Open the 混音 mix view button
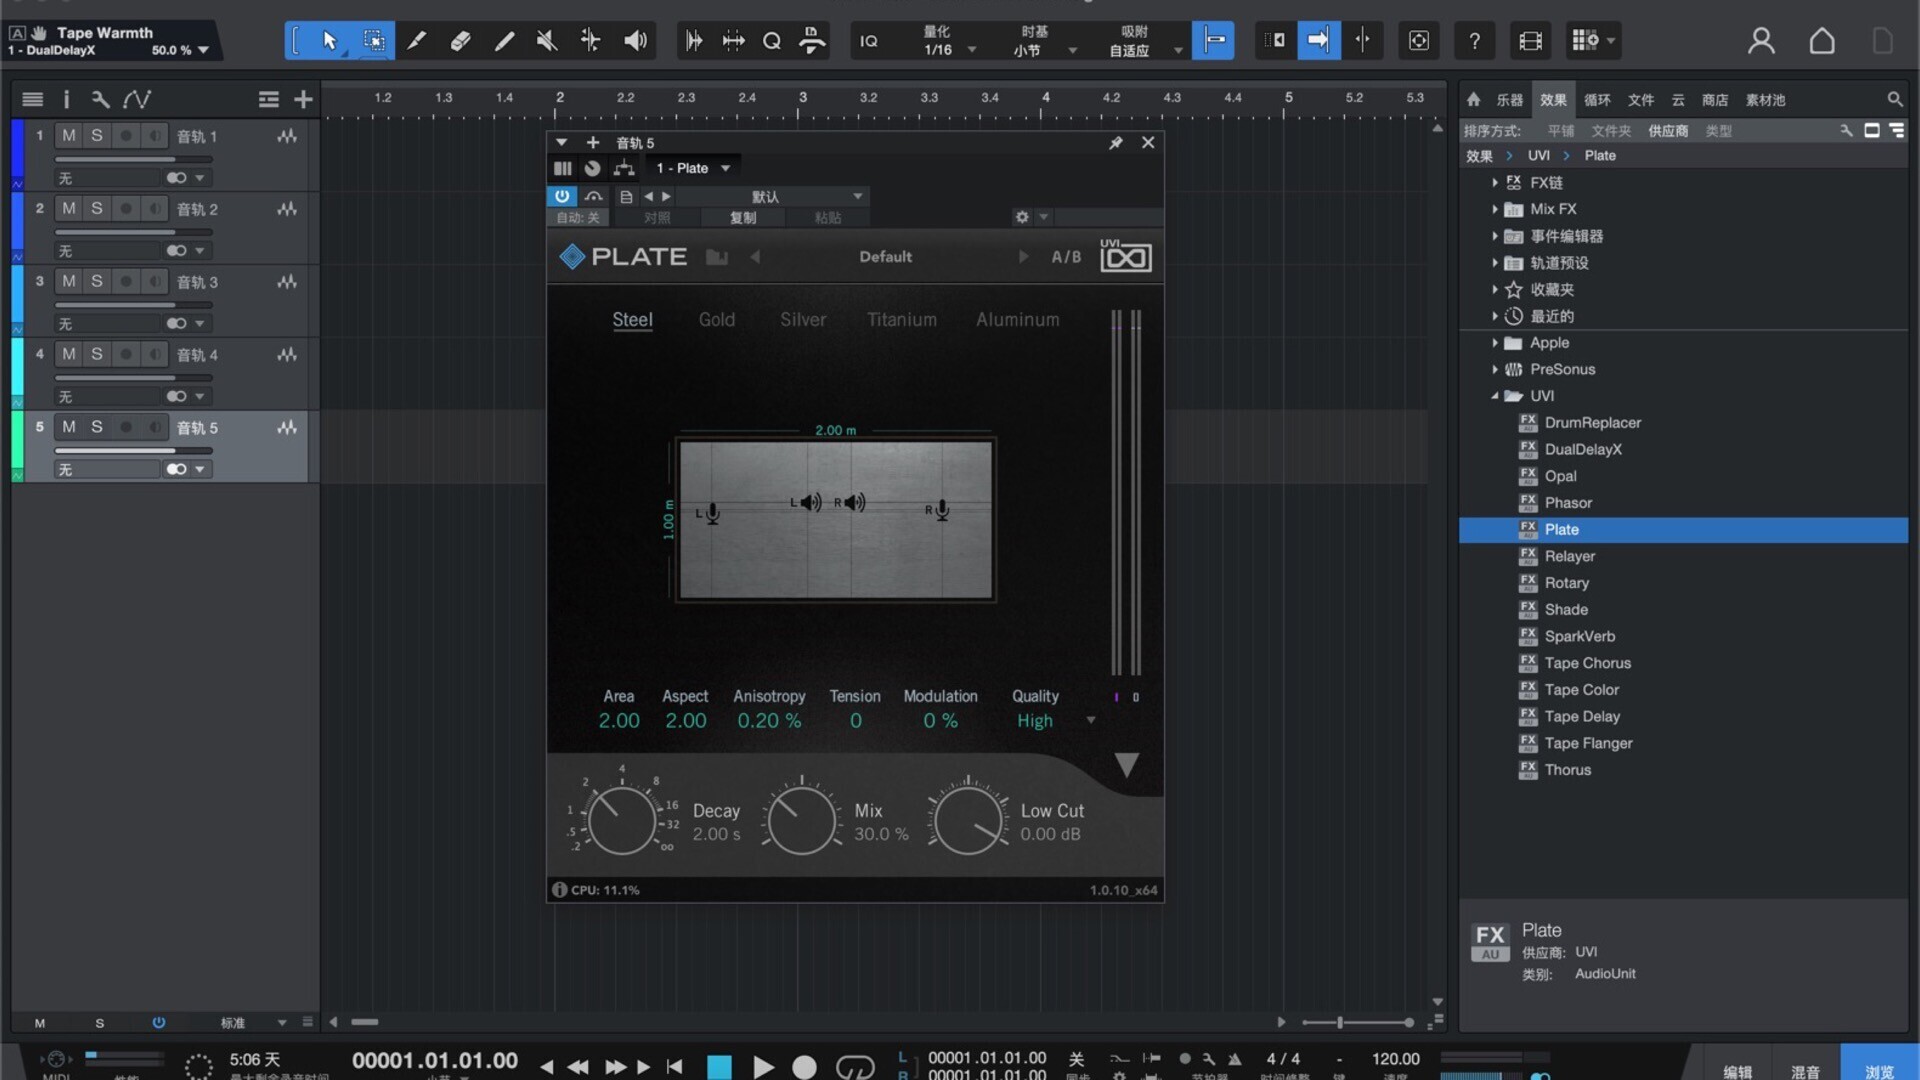 1805,1071
